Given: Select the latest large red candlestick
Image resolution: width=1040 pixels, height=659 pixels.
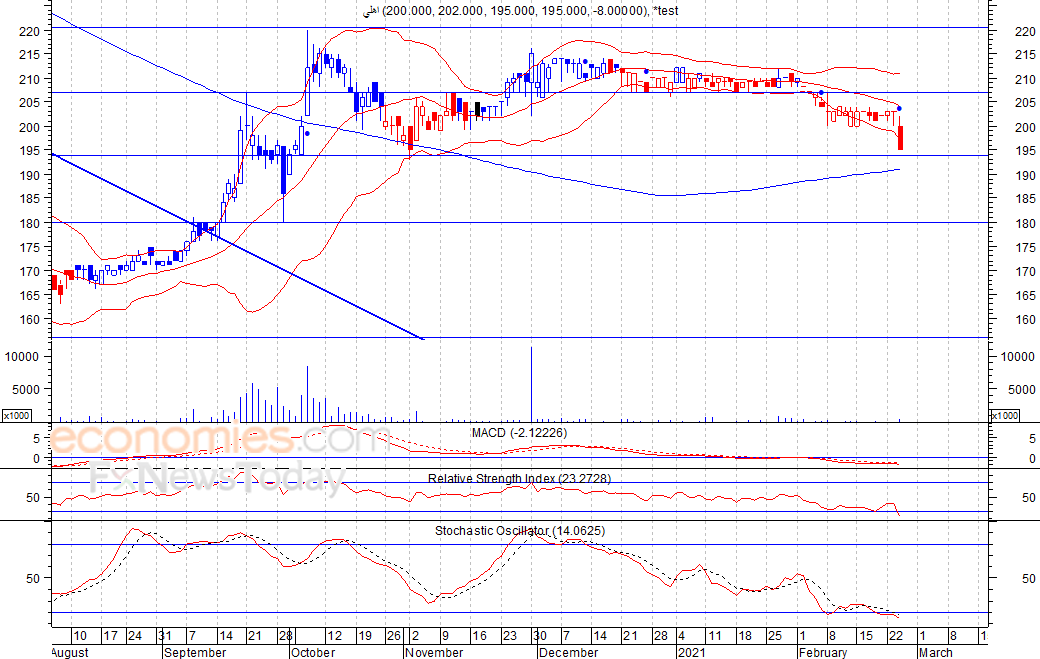Looking at the screenshot, I should (x=901, y=138).
